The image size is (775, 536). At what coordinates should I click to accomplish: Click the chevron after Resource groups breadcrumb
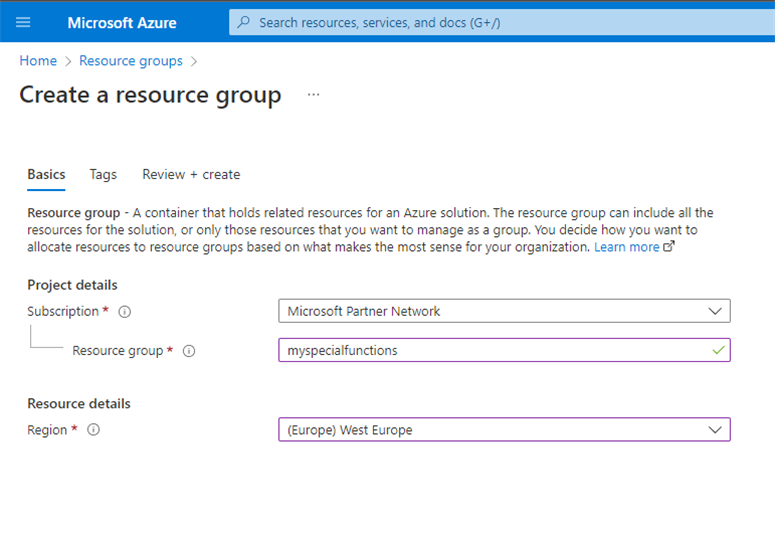(x=194, y=61)
